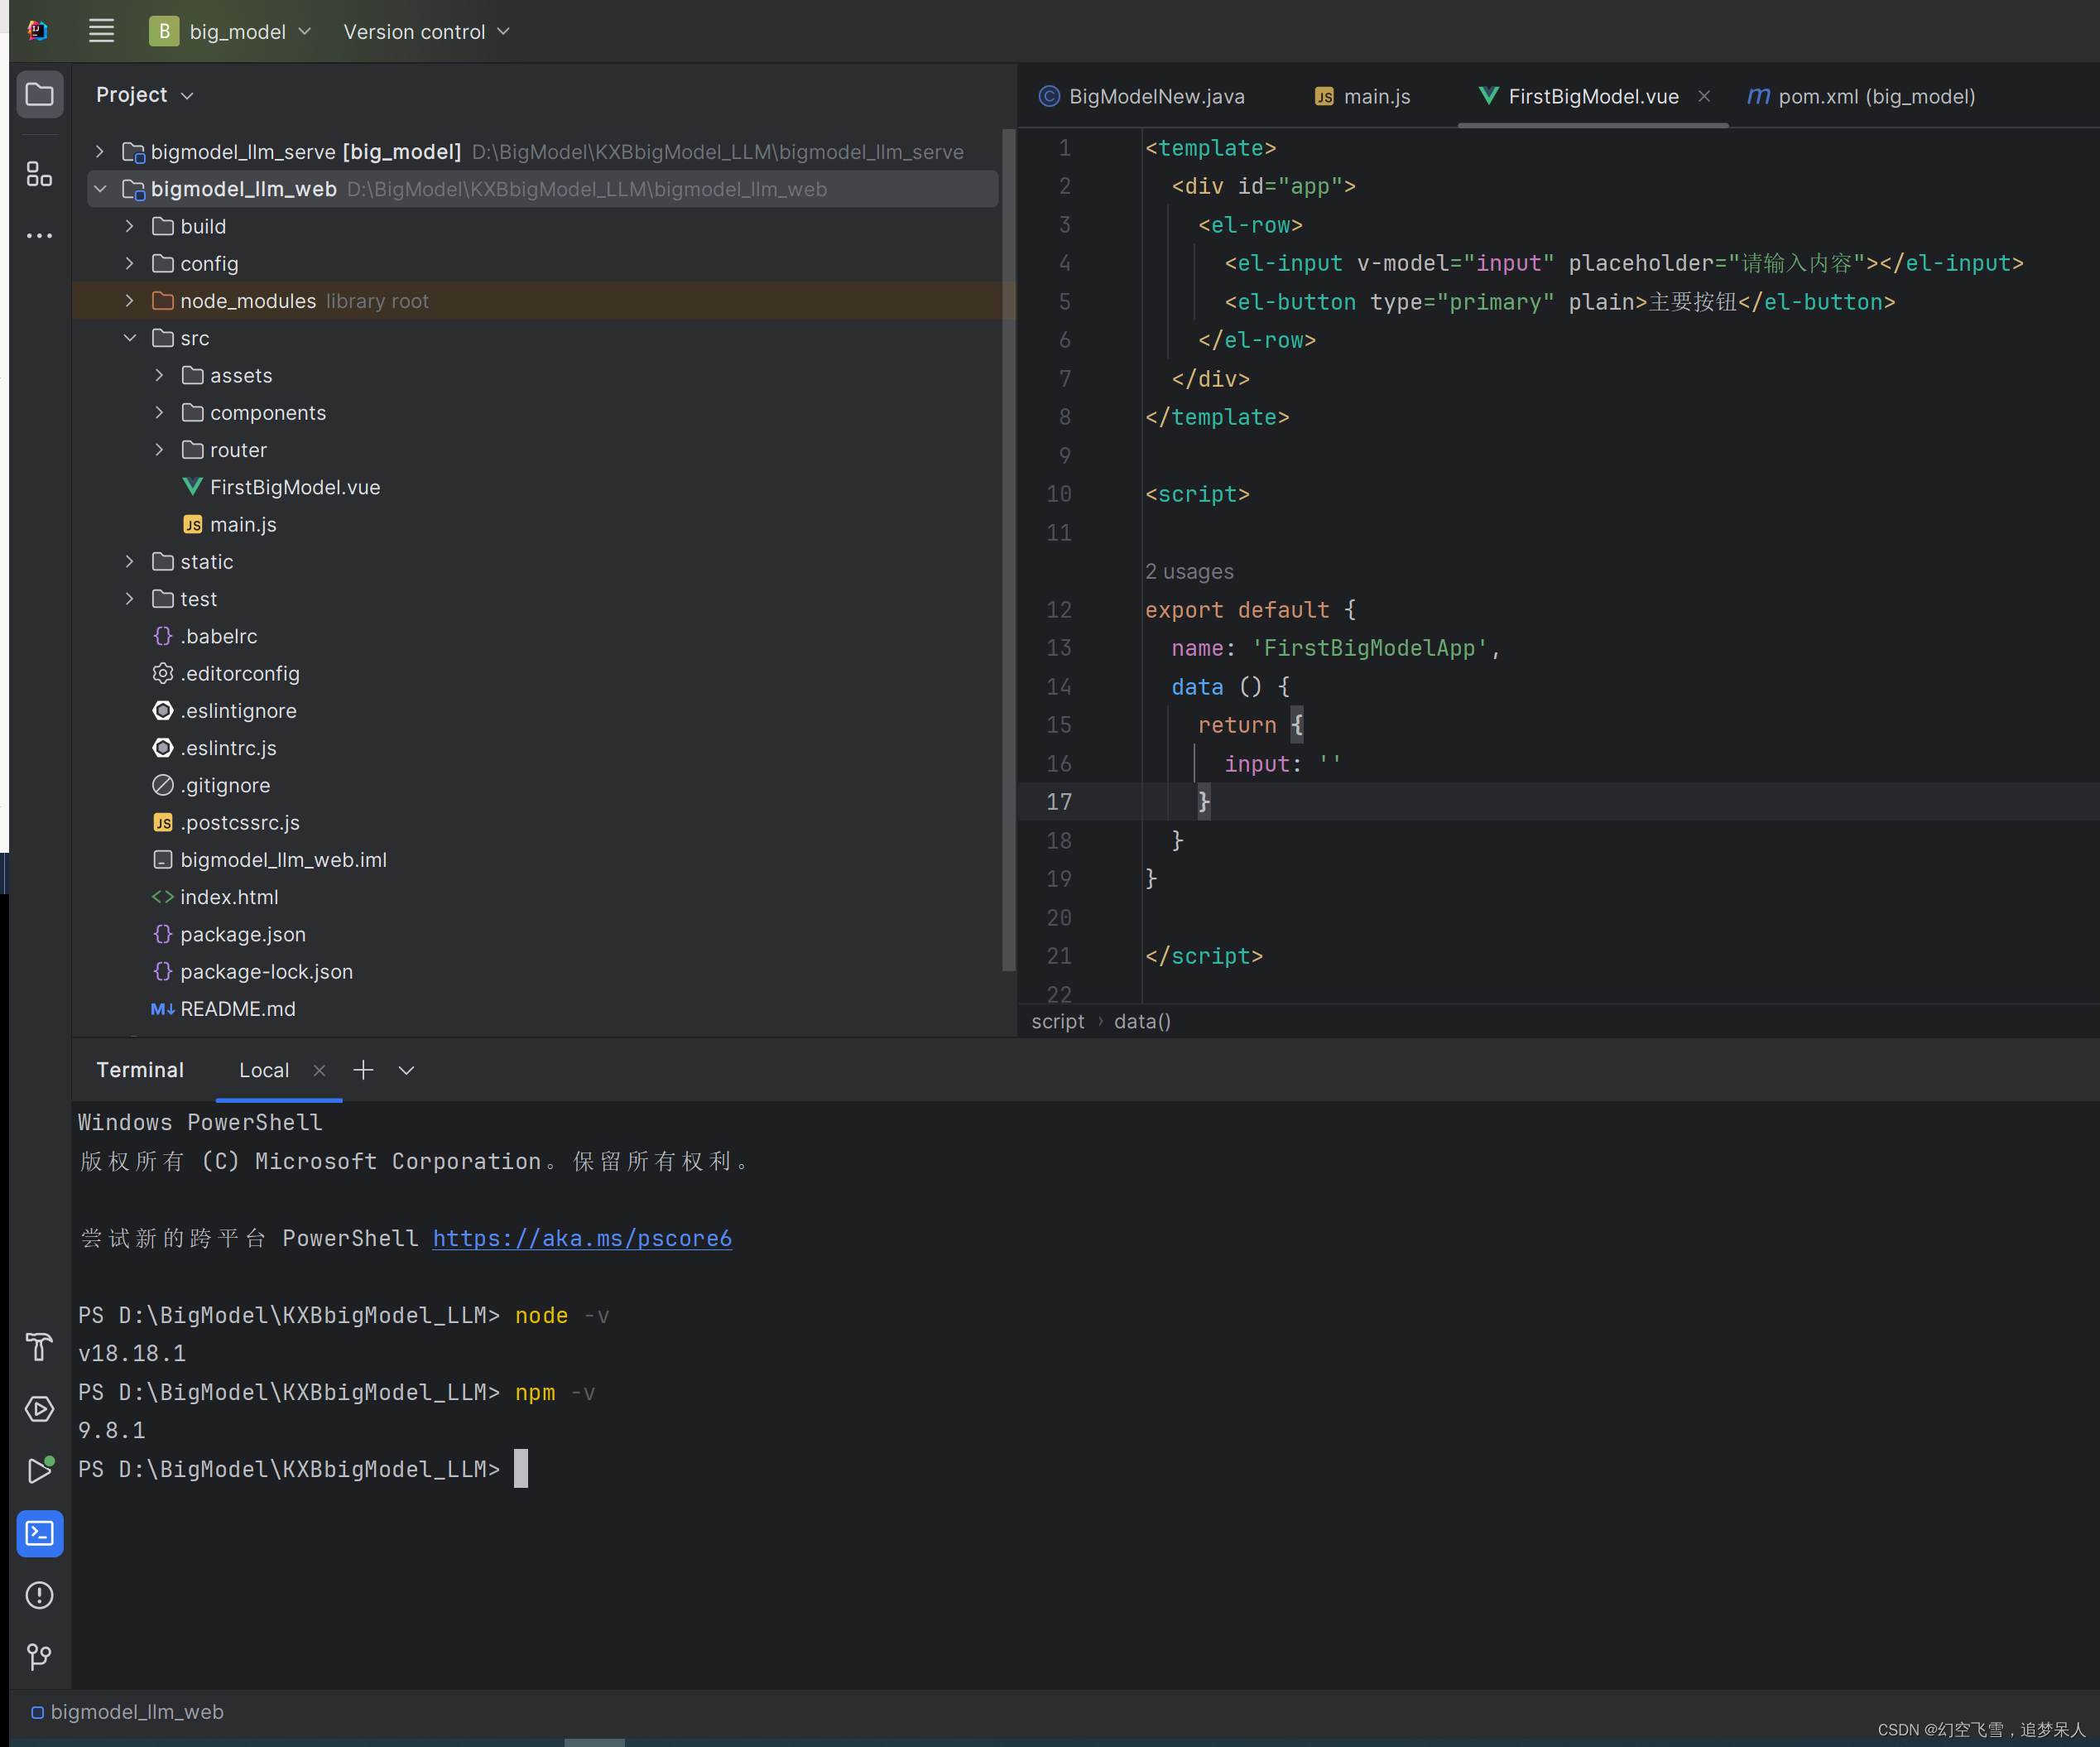Open the Build hammer tool window

[39, 1347]
